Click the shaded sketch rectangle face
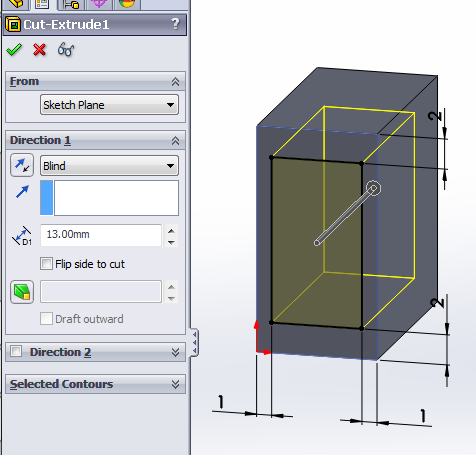Image resolution: width=476 pixels, height=455 pixels. [x=317, y=243]
